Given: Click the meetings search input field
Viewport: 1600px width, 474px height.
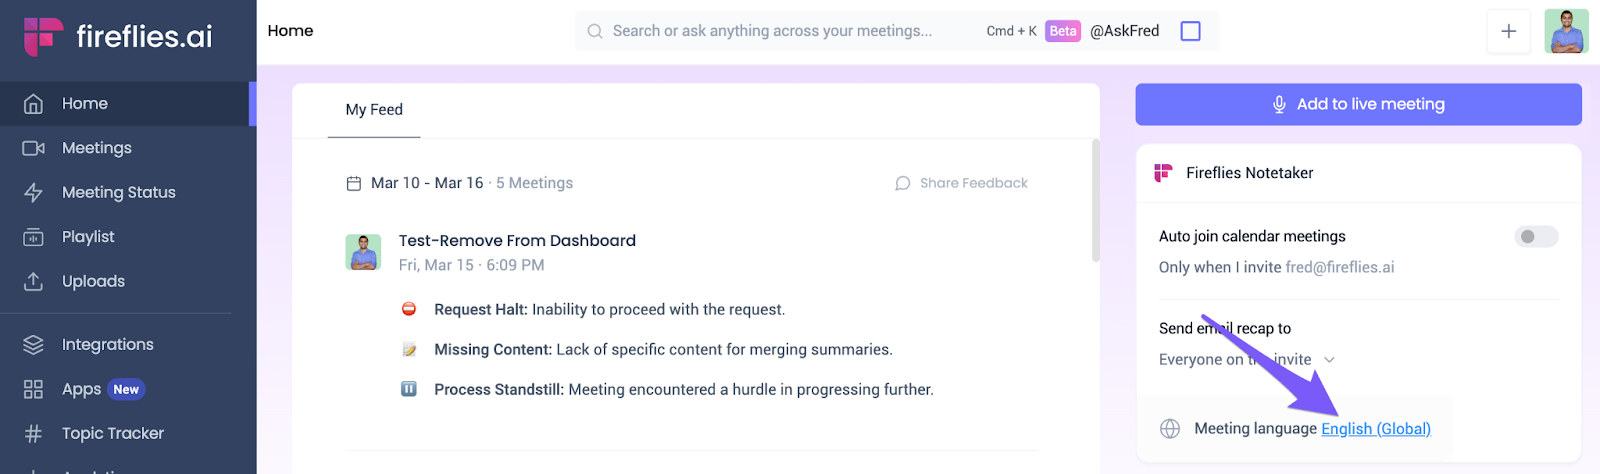Looking at the screenshot, I should 772,31.
